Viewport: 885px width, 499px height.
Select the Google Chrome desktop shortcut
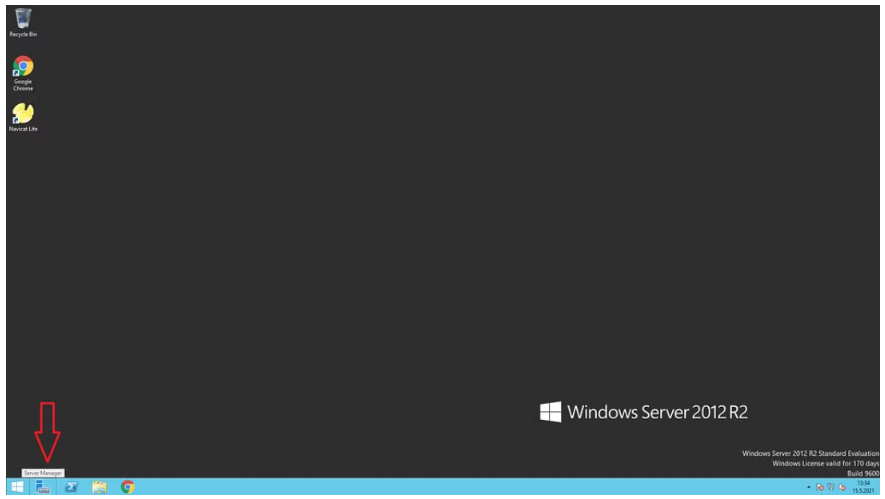point(23,73)
